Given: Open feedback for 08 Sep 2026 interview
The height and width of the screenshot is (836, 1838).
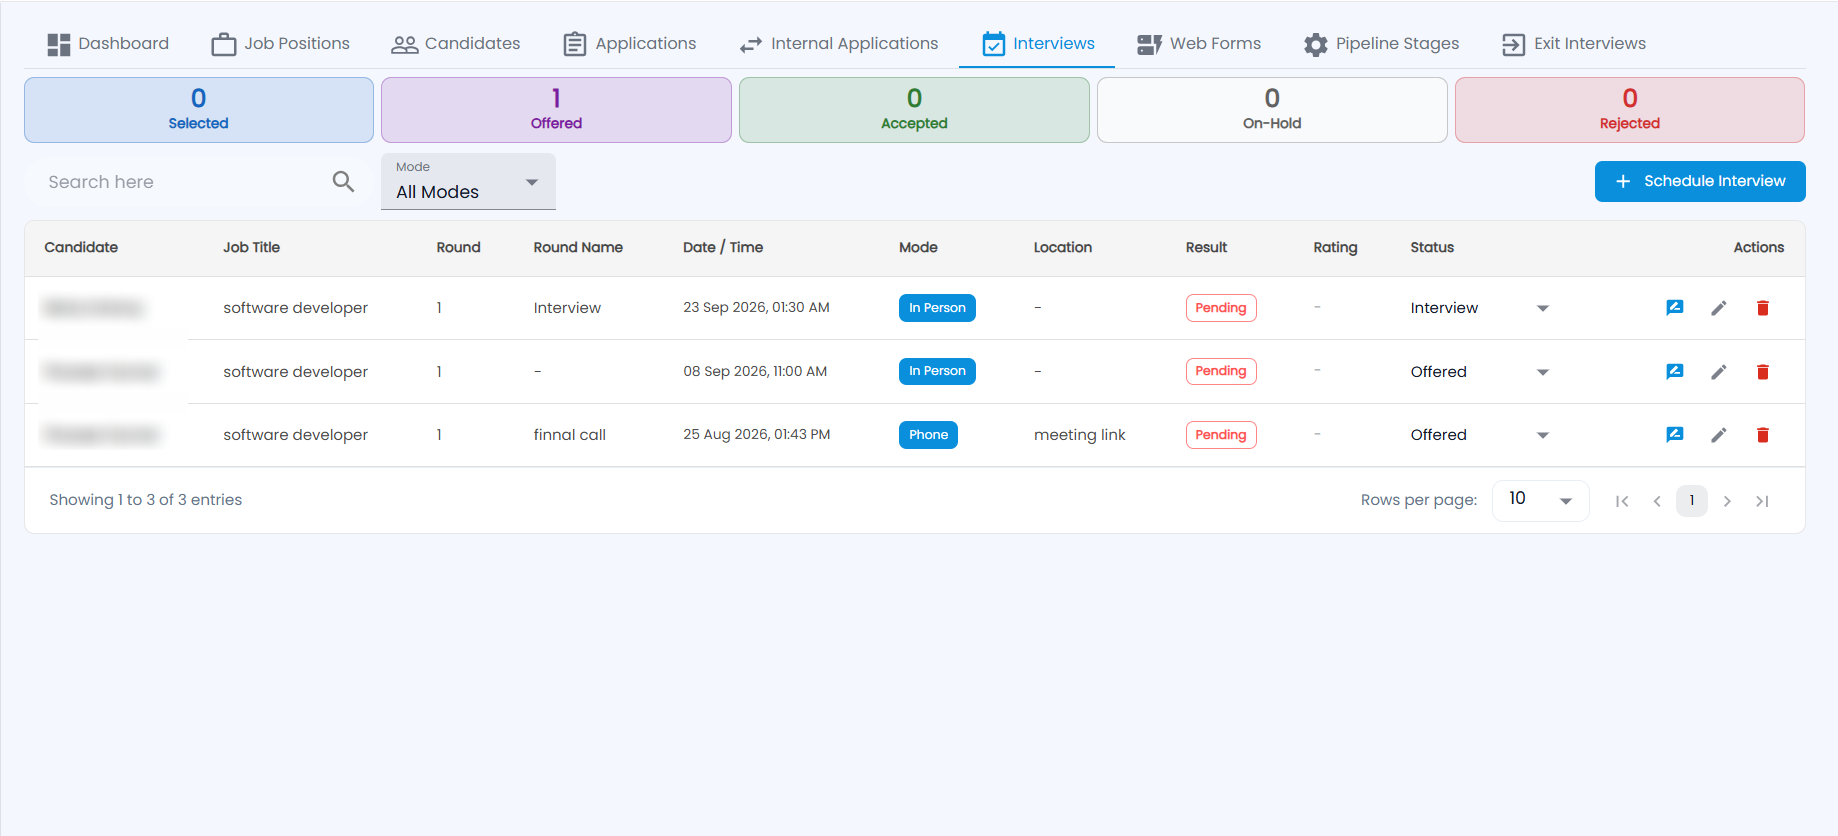Looking at the screenshot, I should pos(1674,372).
